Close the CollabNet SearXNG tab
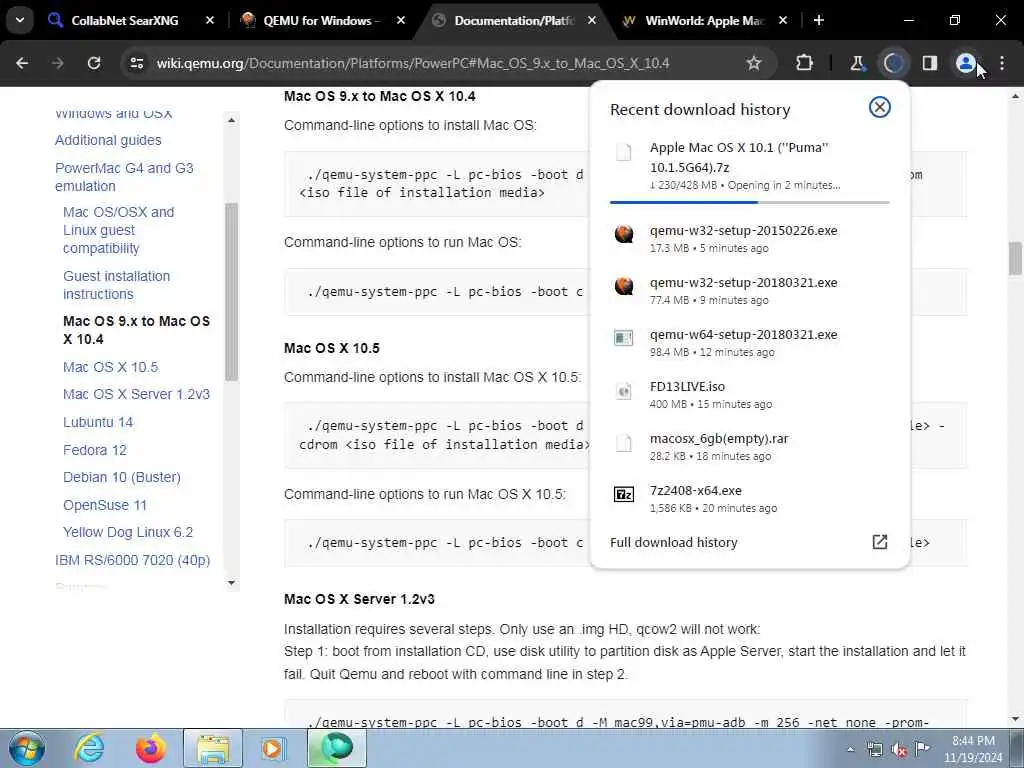Image resolution: width=1024 pixels, height=768 pixels. point(210,20)
